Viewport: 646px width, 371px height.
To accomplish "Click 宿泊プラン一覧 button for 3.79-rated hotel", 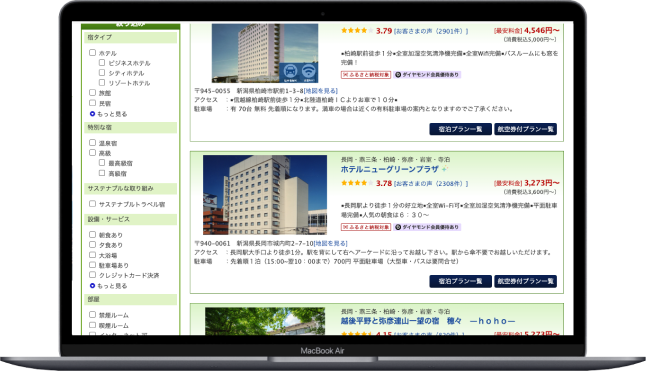I will (x=460, y=129).
